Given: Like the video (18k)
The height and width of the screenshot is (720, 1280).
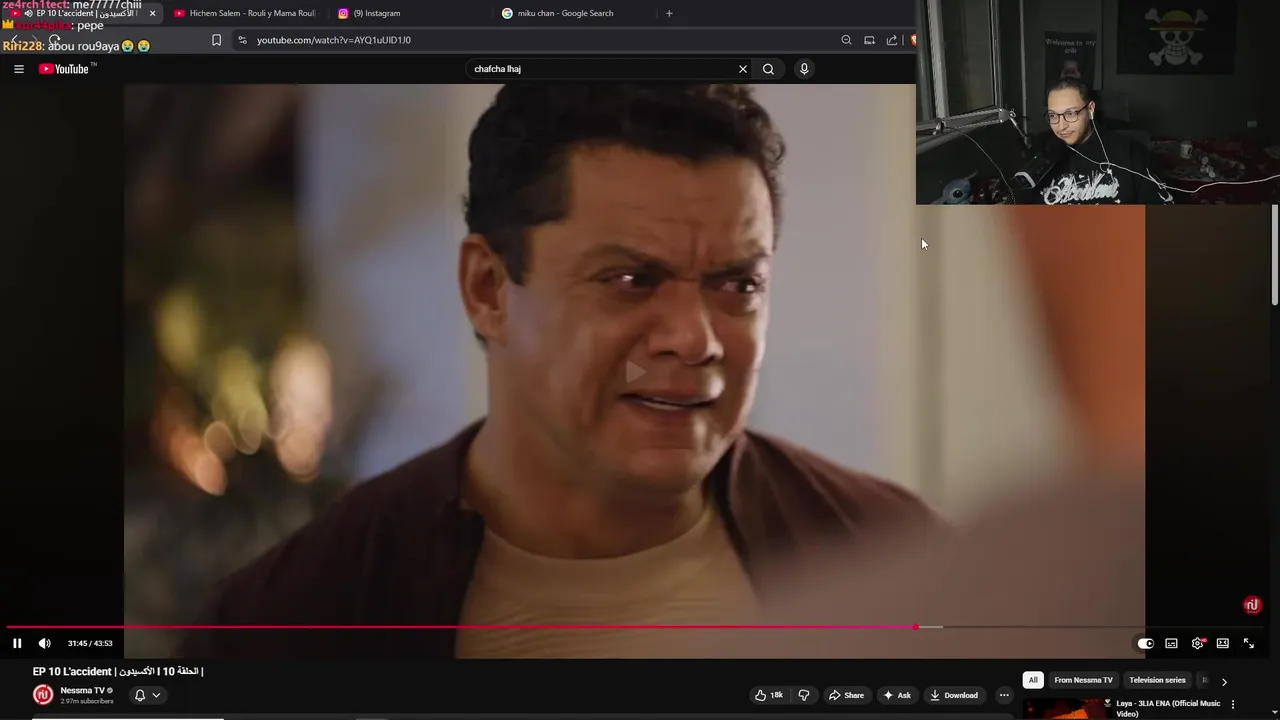Looking at the screenshot, I should coord(769,695).
